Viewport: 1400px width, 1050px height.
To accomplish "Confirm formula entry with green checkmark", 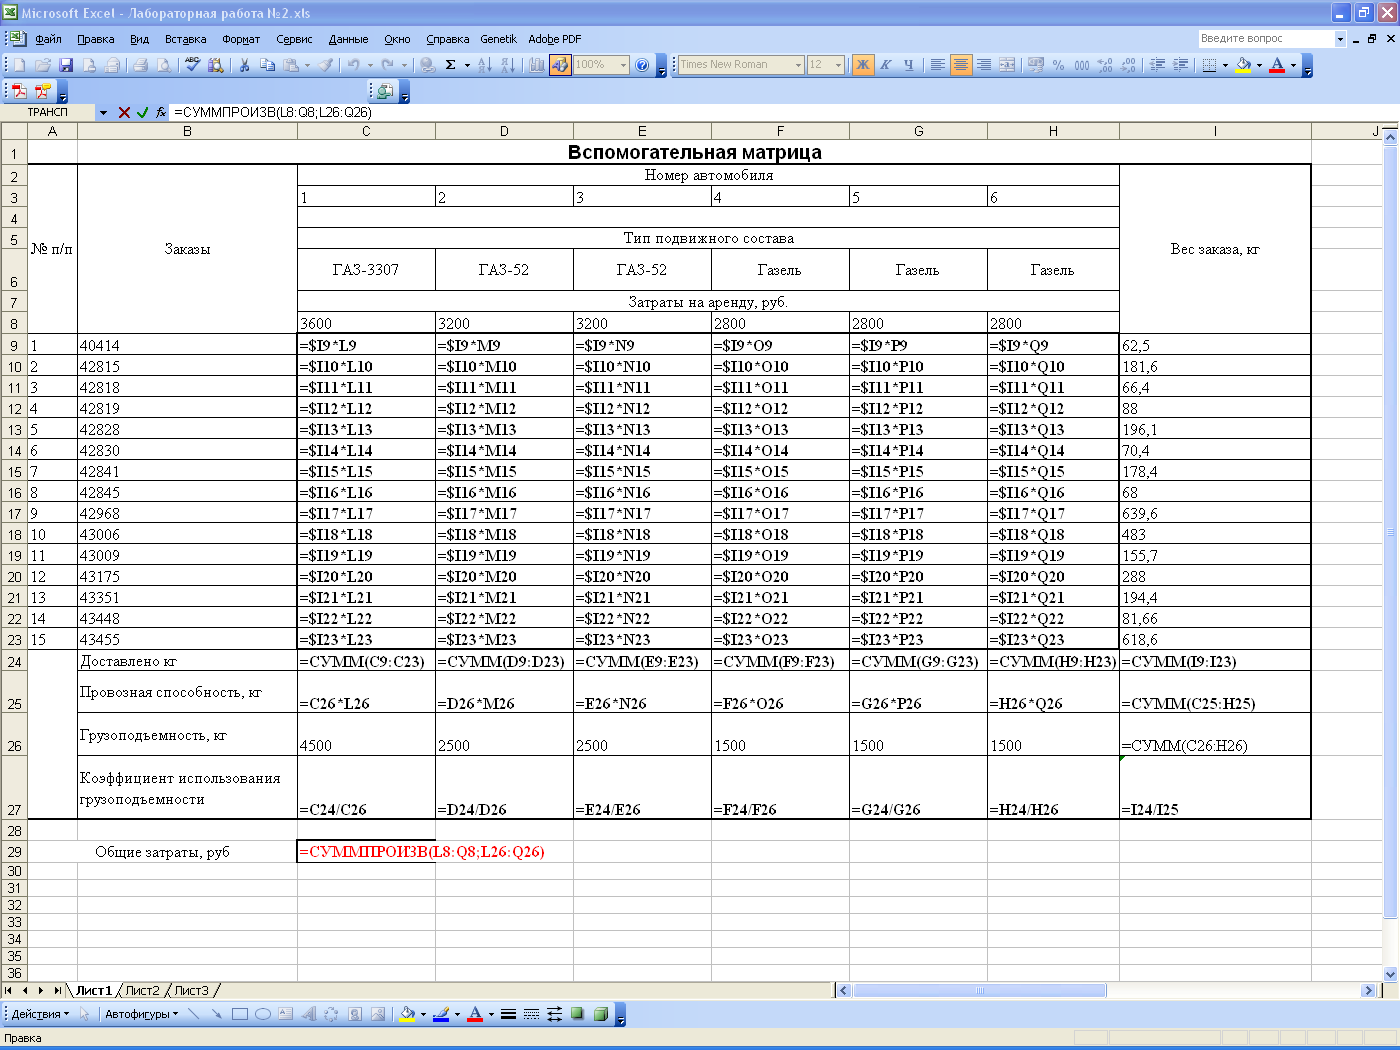I will click(142, 113).
